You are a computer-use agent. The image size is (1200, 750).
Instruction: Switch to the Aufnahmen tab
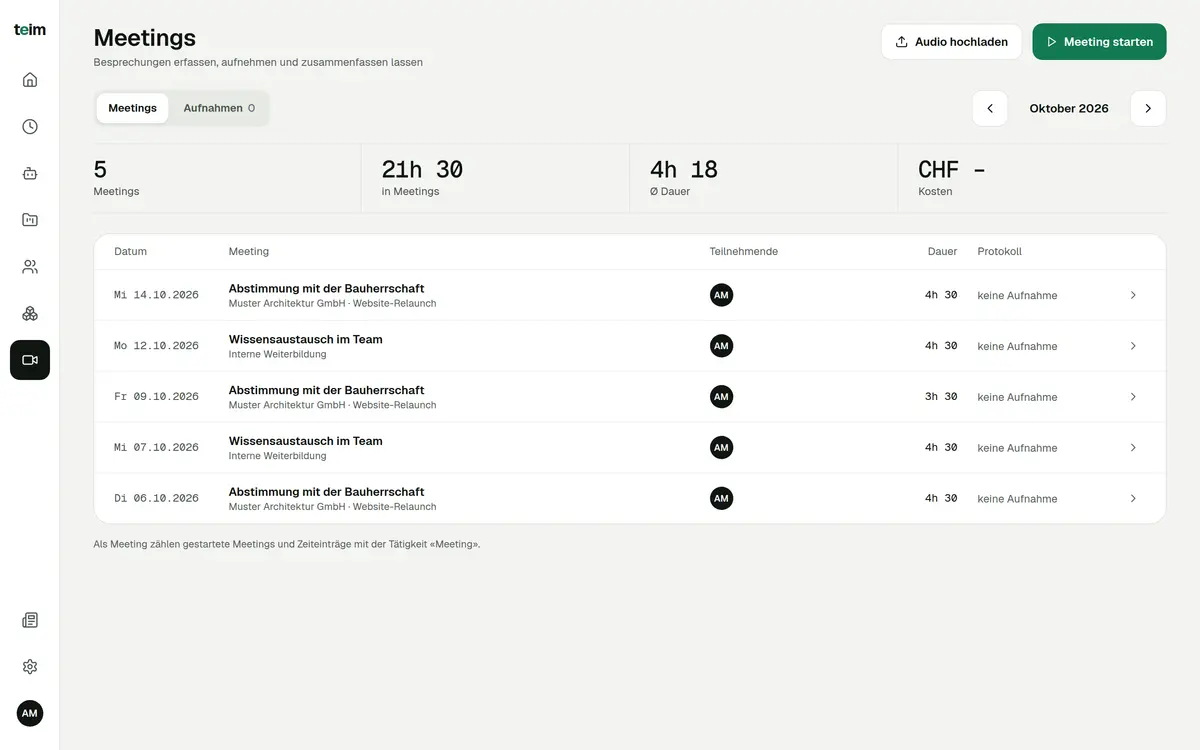tap(219, 108)
